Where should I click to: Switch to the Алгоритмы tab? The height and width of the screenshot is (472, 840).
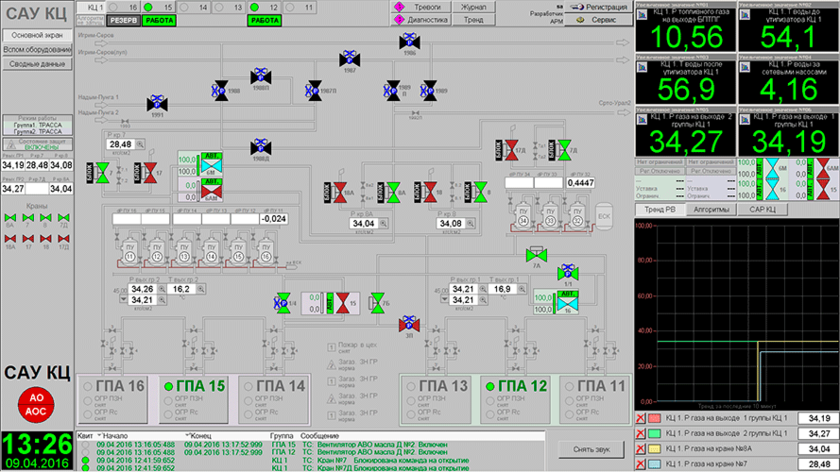712,210
